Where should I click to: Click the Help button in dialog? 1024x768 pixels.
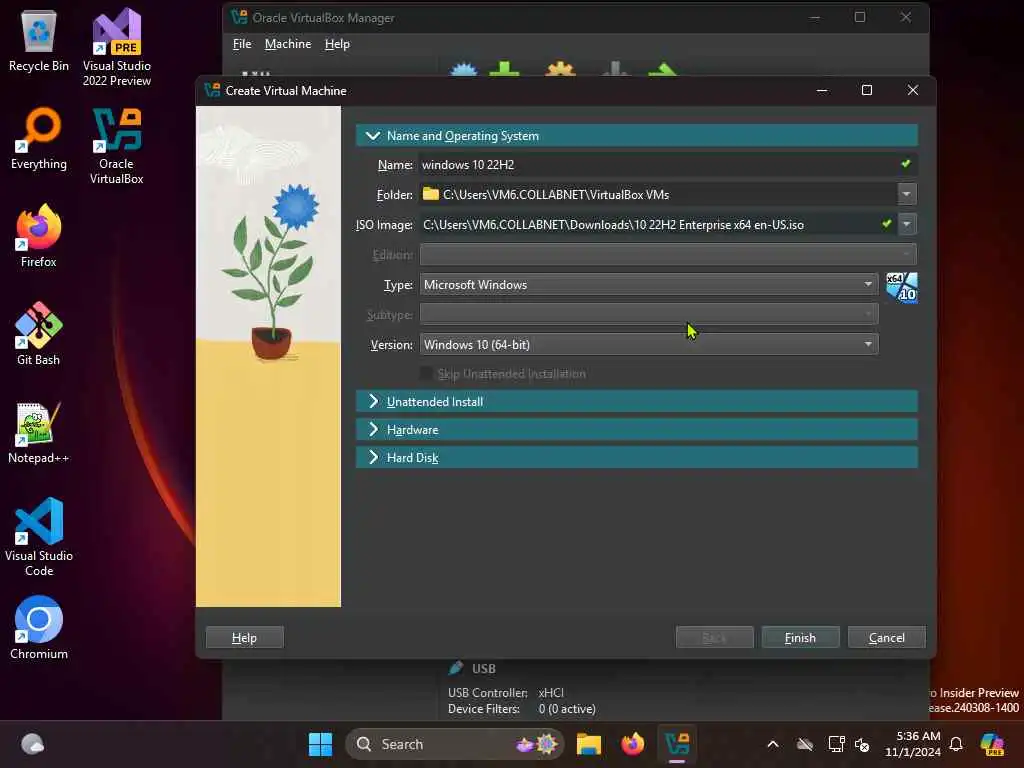[x=244, y=637]
